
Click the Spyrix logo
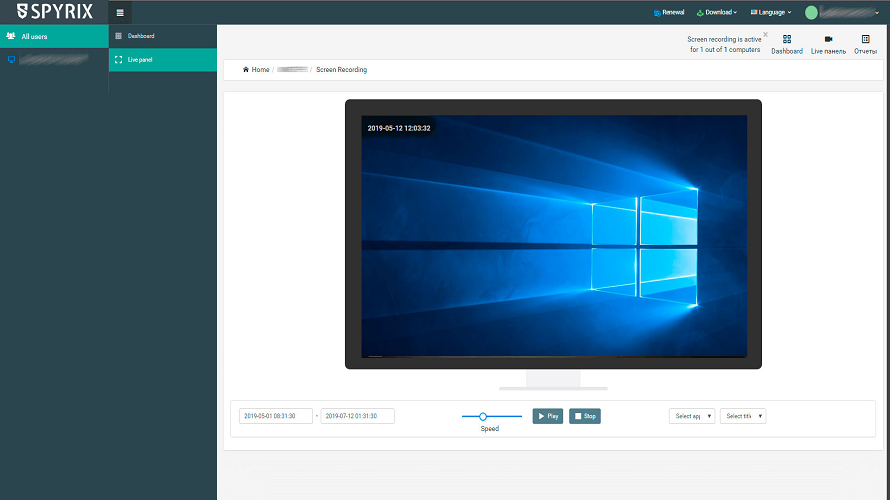[x=55, y=12]
